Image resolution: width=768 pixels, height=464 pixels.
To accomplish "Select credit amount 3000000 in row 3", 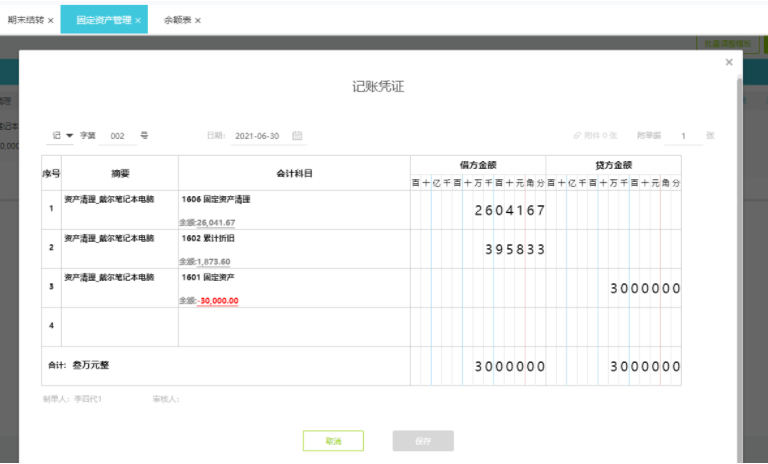I will point(645,289).
